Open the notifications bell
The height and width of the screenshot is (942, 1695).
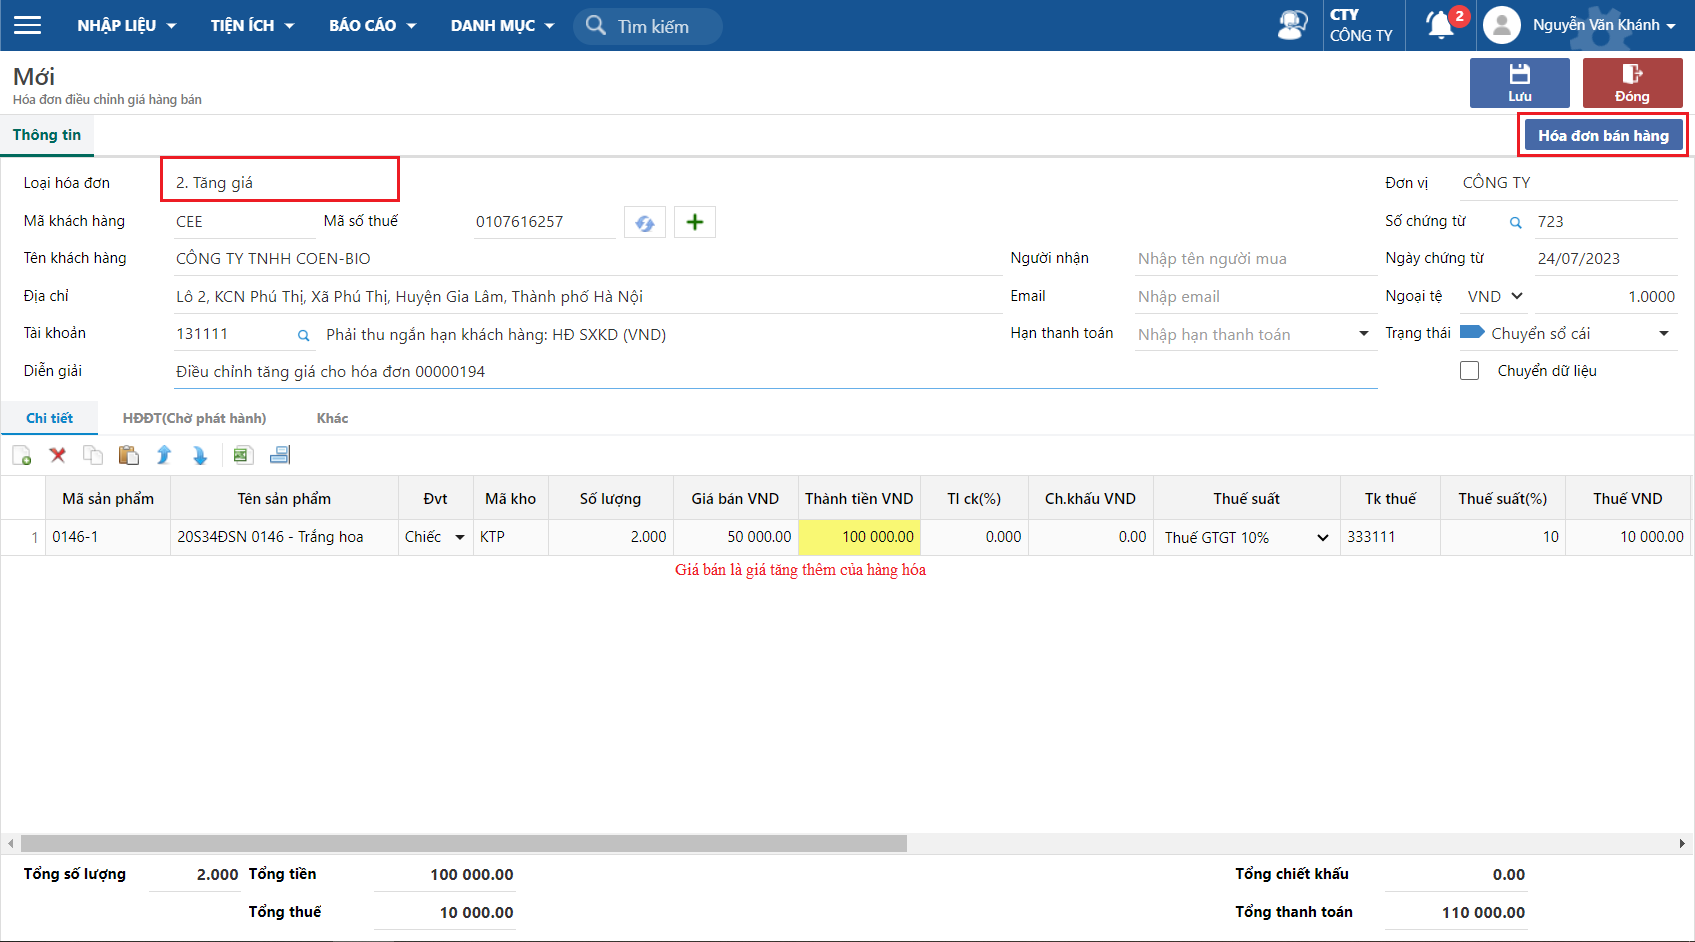click(x=1440, y=25)
